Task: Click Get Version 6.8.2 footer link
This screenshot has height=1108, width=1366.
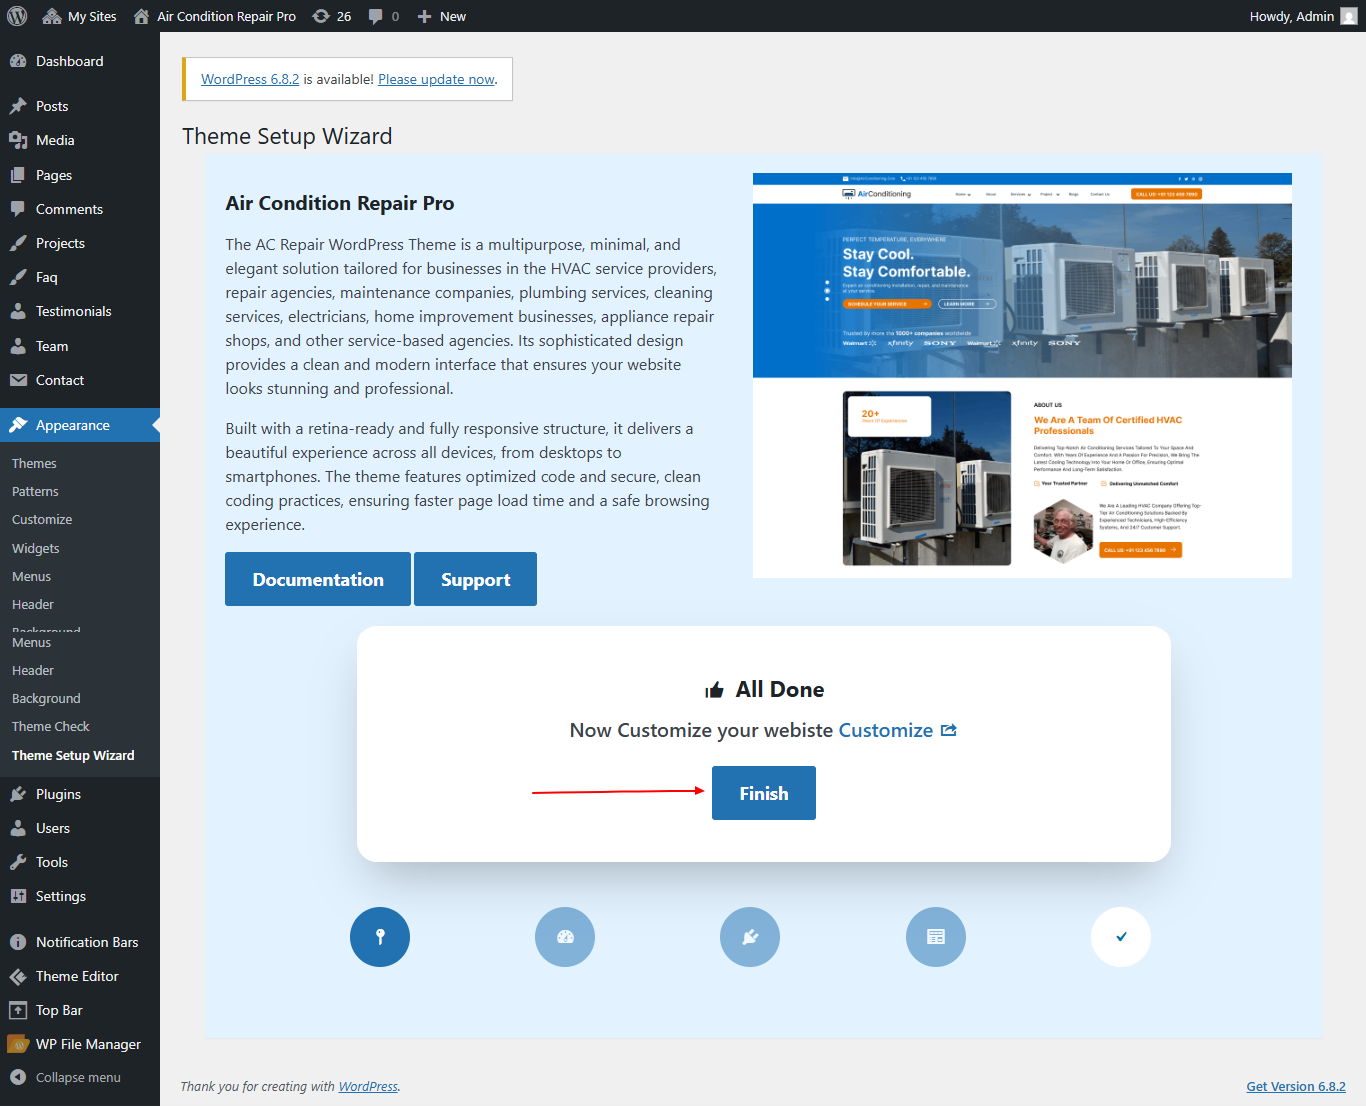Action: pos(1296,1087)
